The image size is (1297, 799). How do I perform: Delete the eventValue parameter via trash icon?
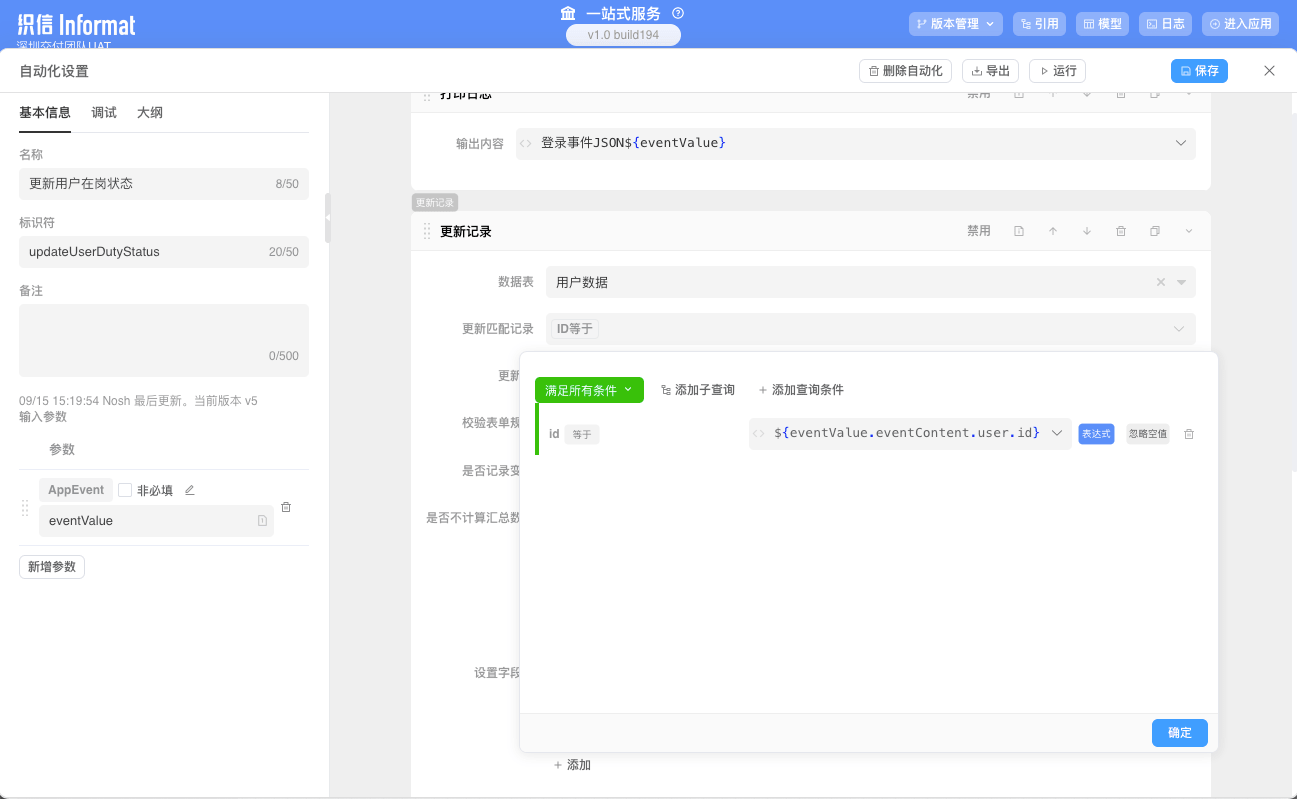click(x=286, y=507)
